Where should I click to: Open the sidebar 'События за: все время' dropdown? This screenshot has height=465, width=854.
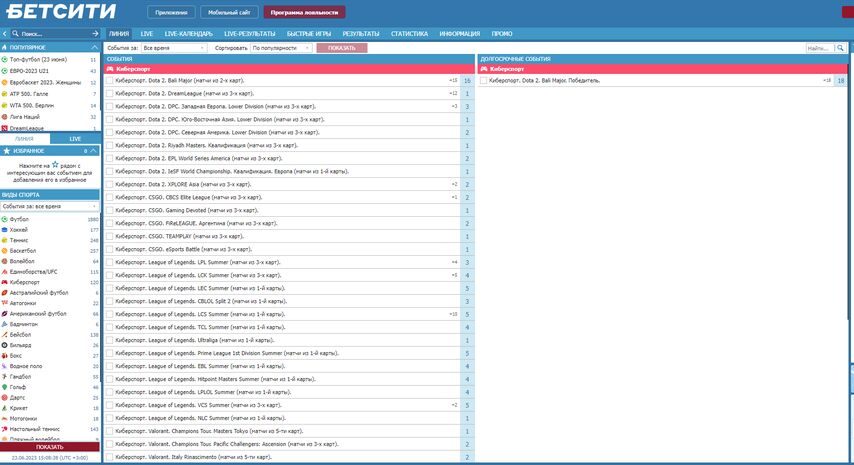tap(50, 206)
